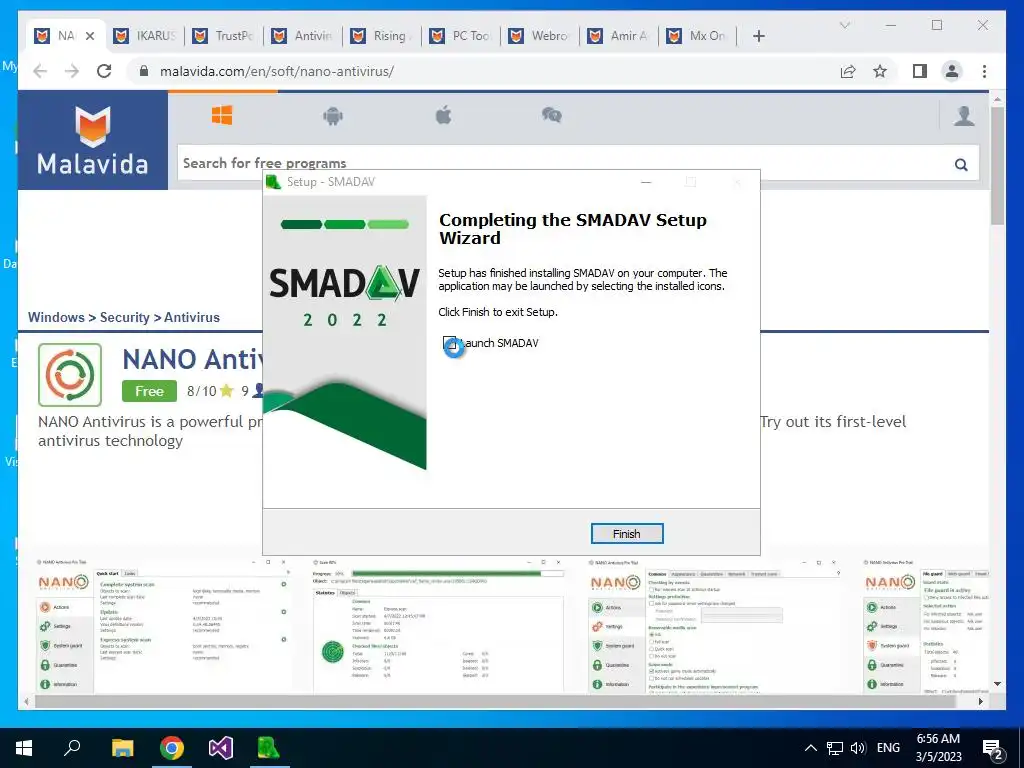Open Chrome tab search chevron
The width and height of the screenshot is (1024, 768).
(x=844, y=25)
